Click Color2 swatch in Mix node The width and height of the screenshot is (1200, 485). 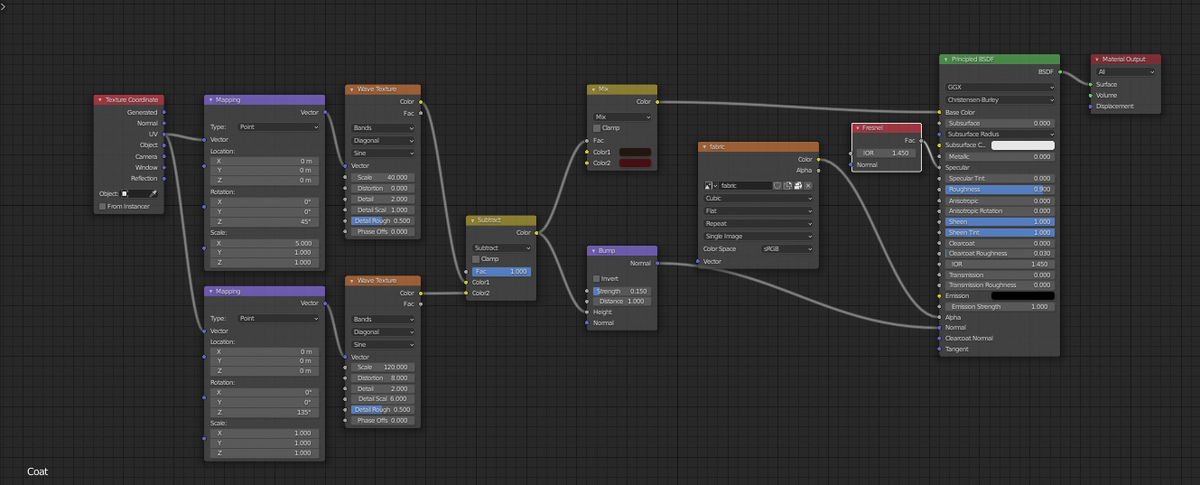pos(636,162)
